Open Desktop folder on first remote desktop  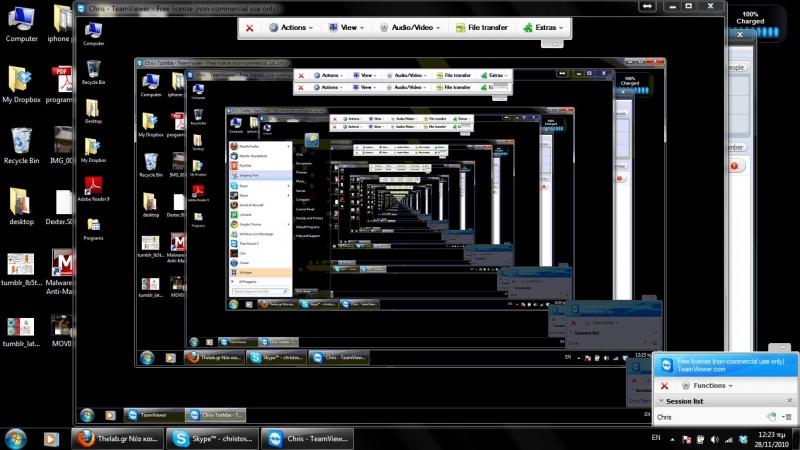[x=93, y=111]
